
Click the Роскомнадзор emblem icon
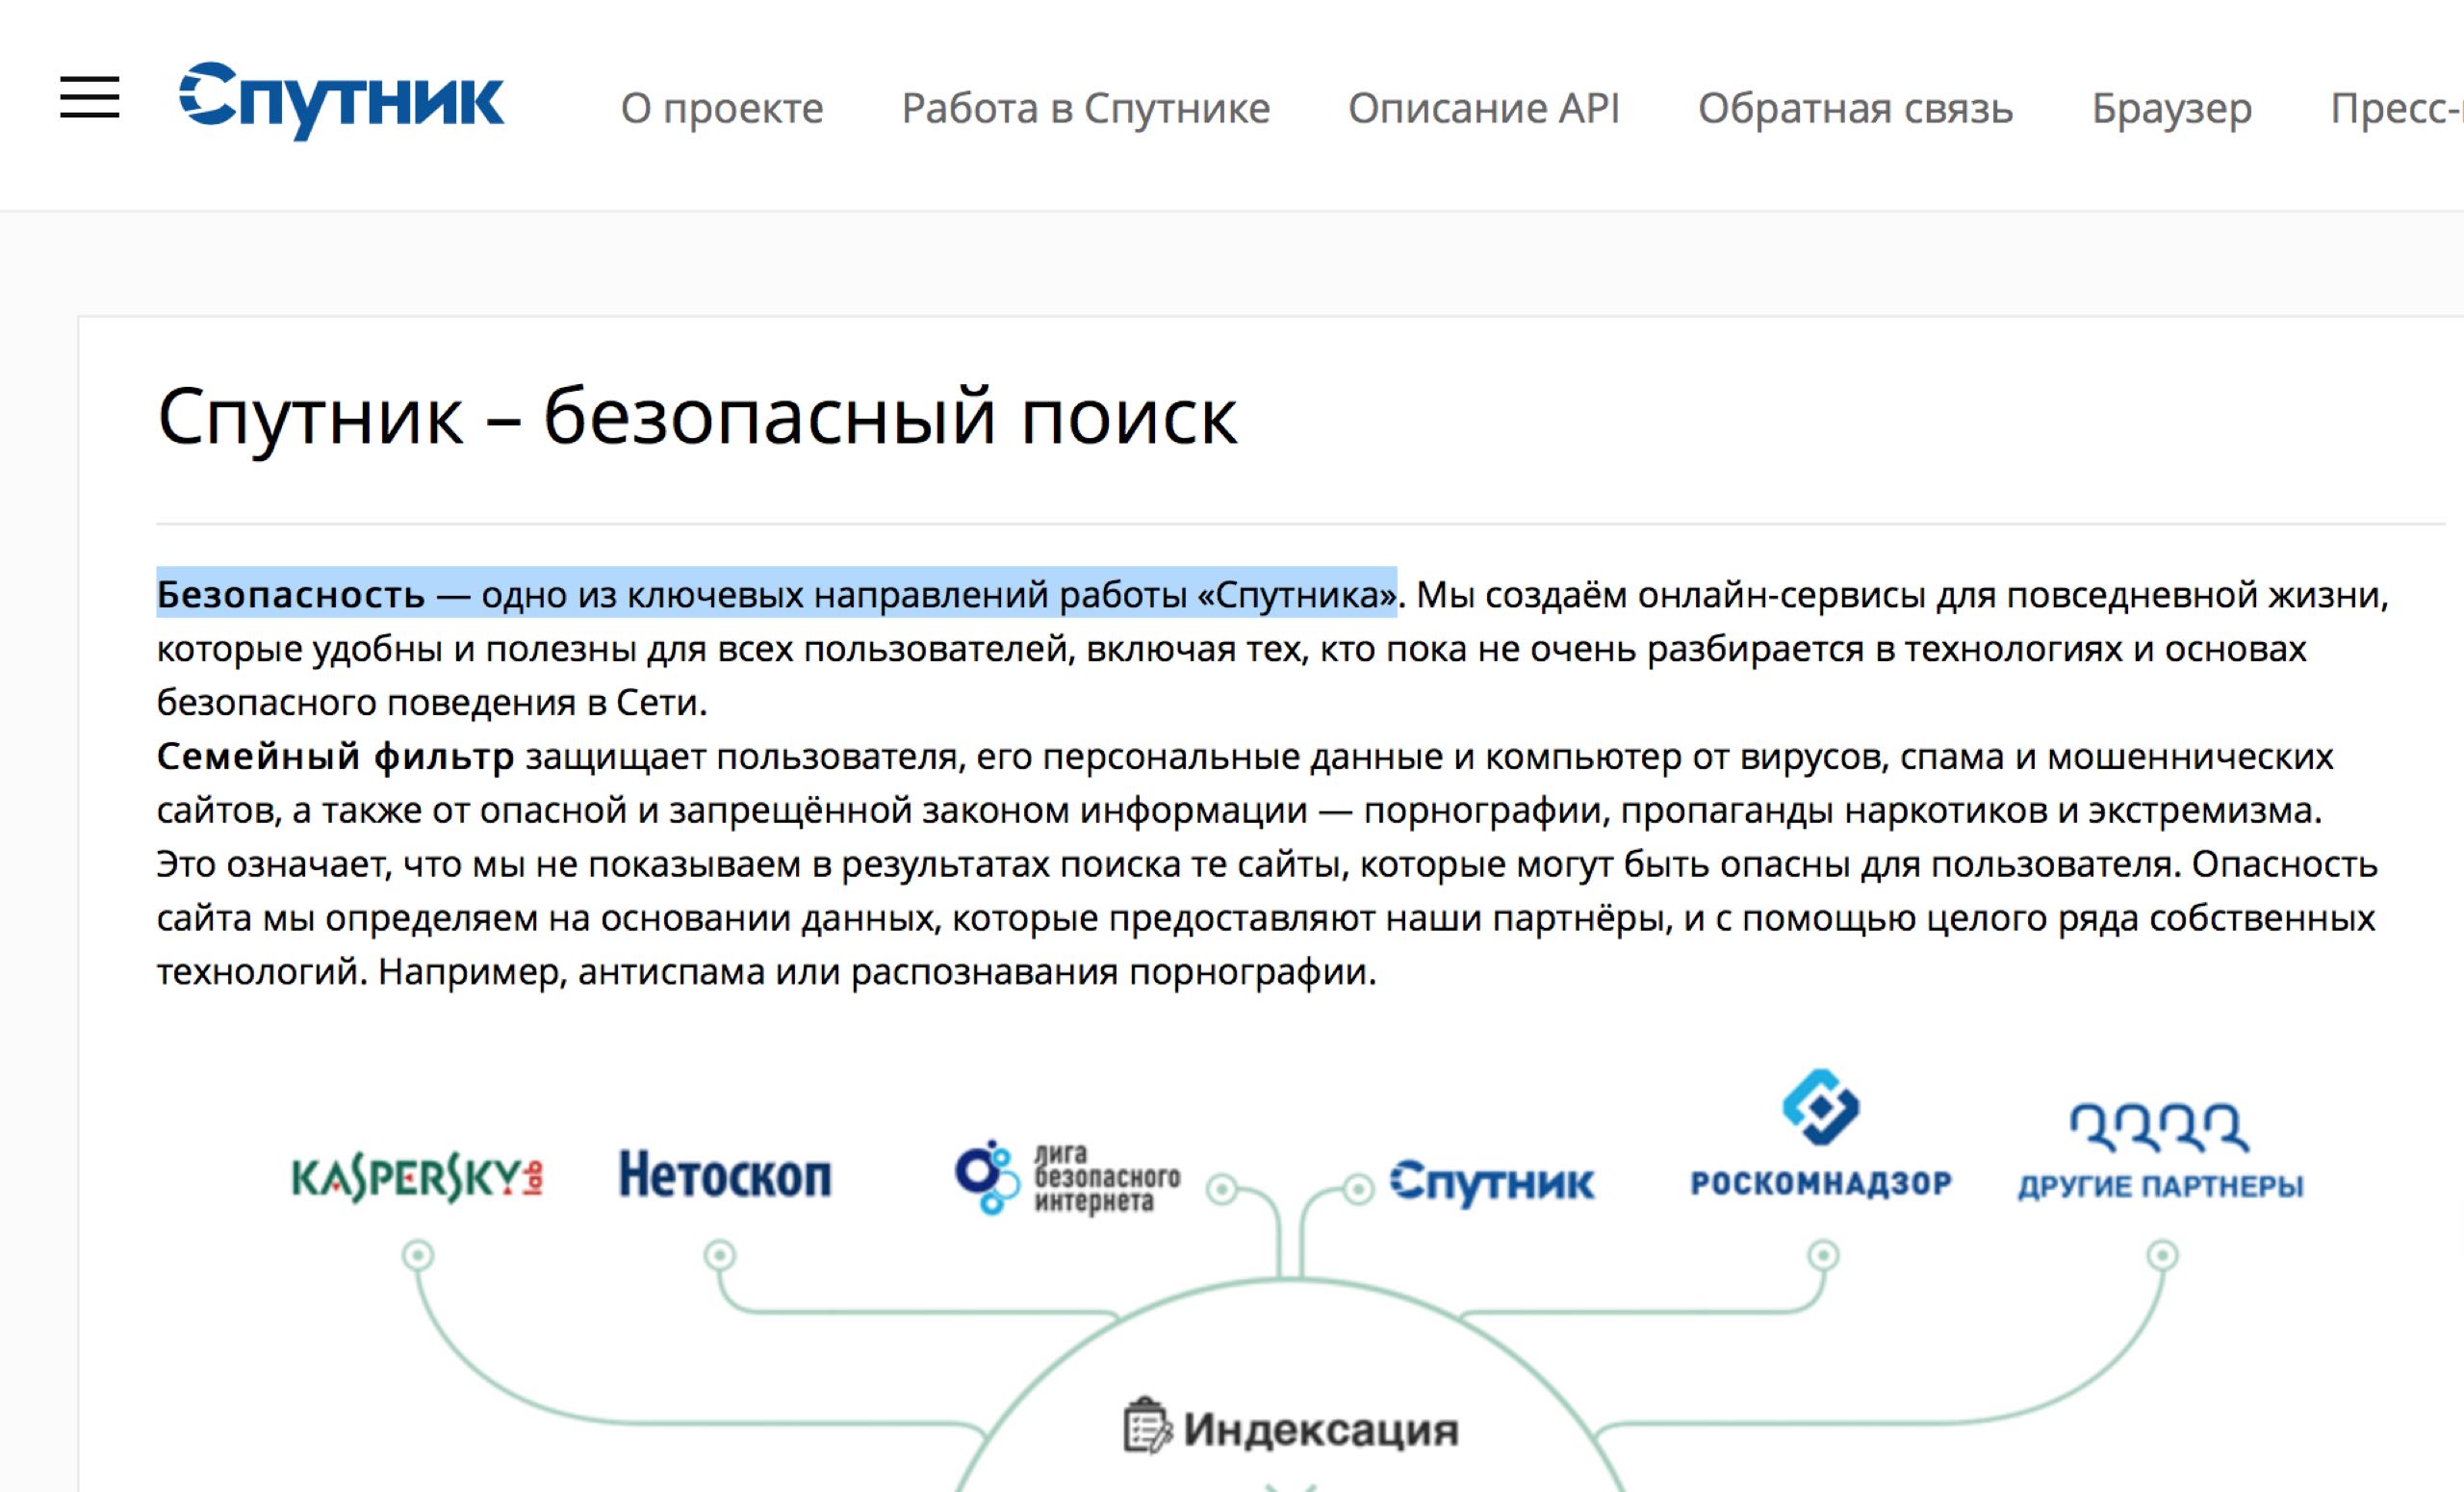(1820, 1107)
